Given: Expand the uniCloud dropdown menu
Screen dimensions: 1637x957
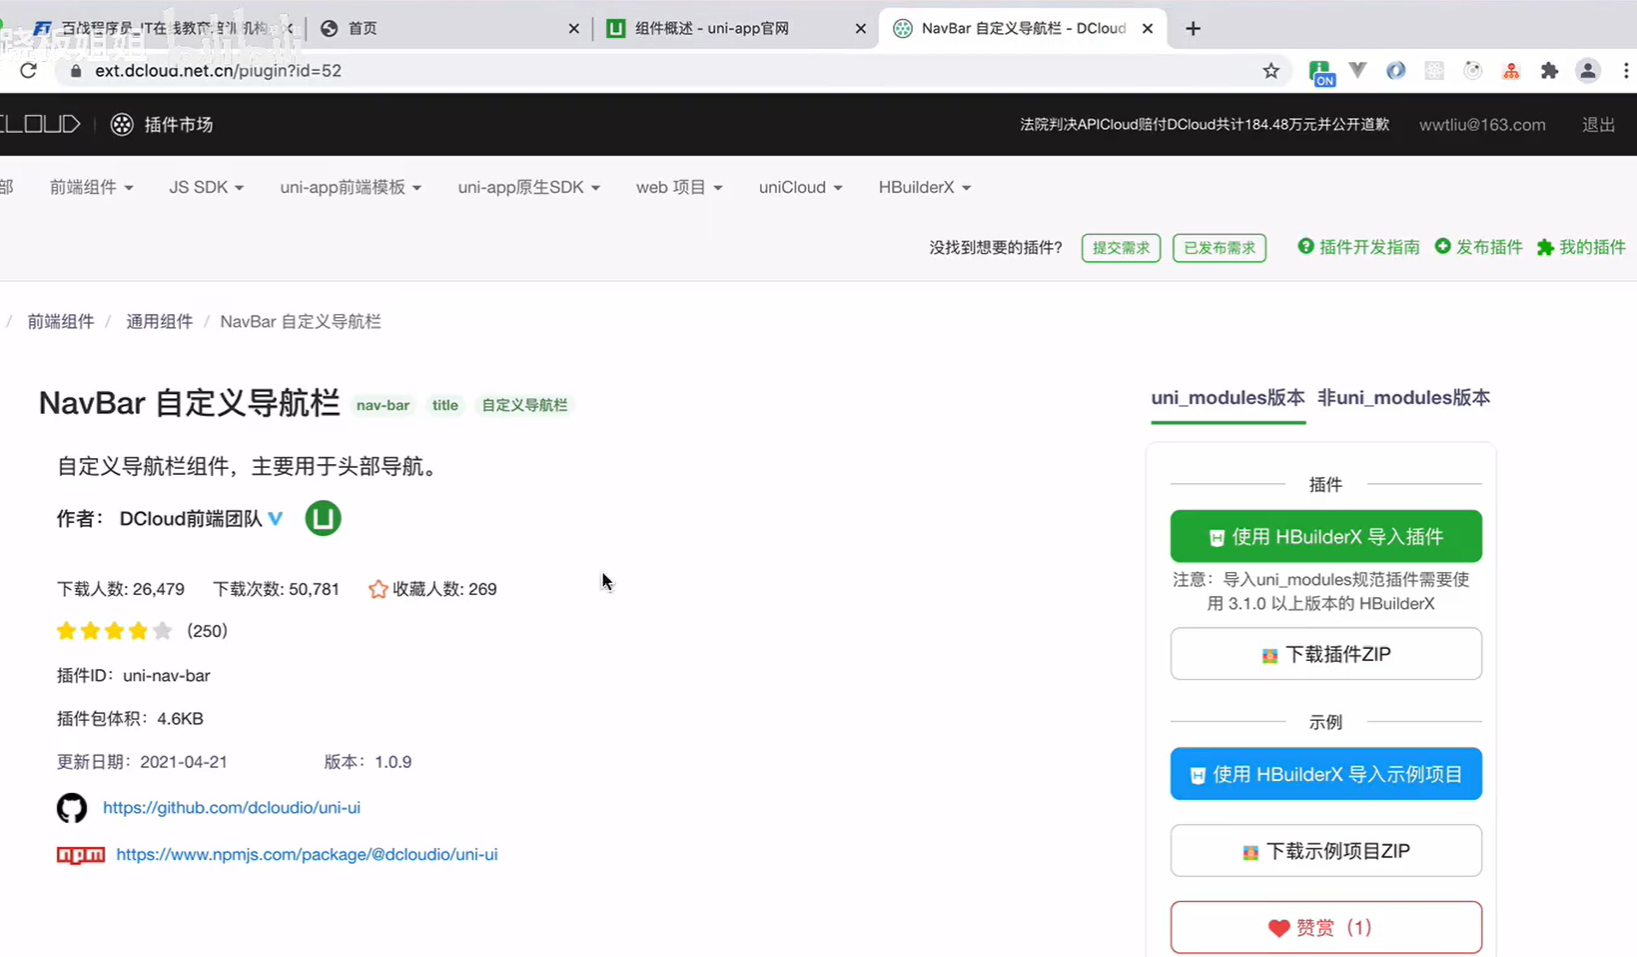Looking at the screenshot, I should click(x=800, y=187).
